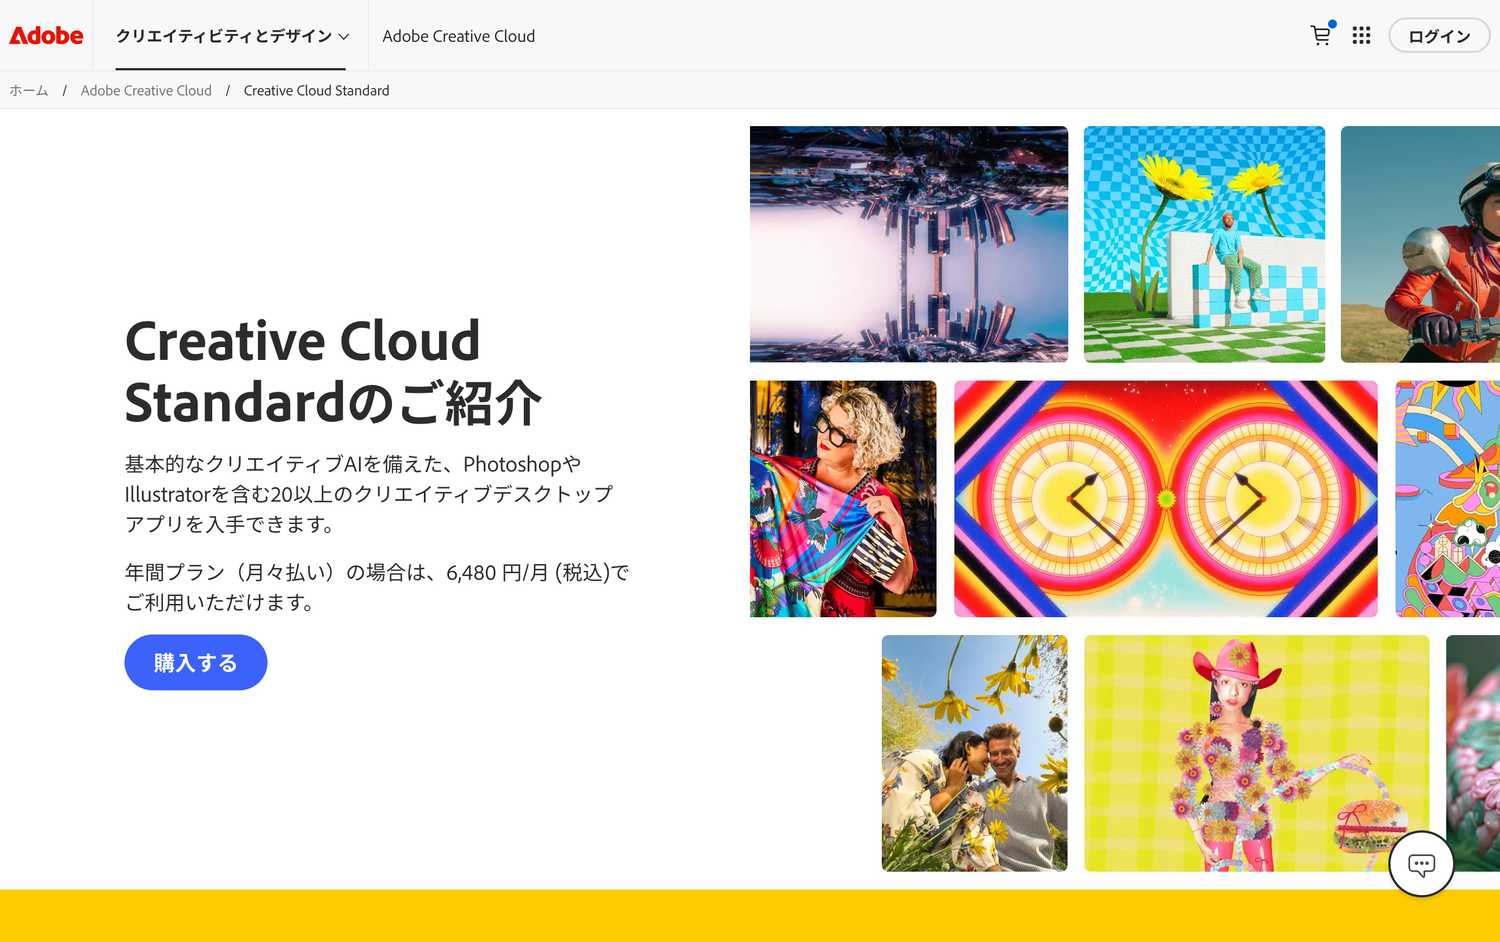Open the app switcher grid icon
This screenshot has width=1500, height=942.
(x=1361, y=35)
